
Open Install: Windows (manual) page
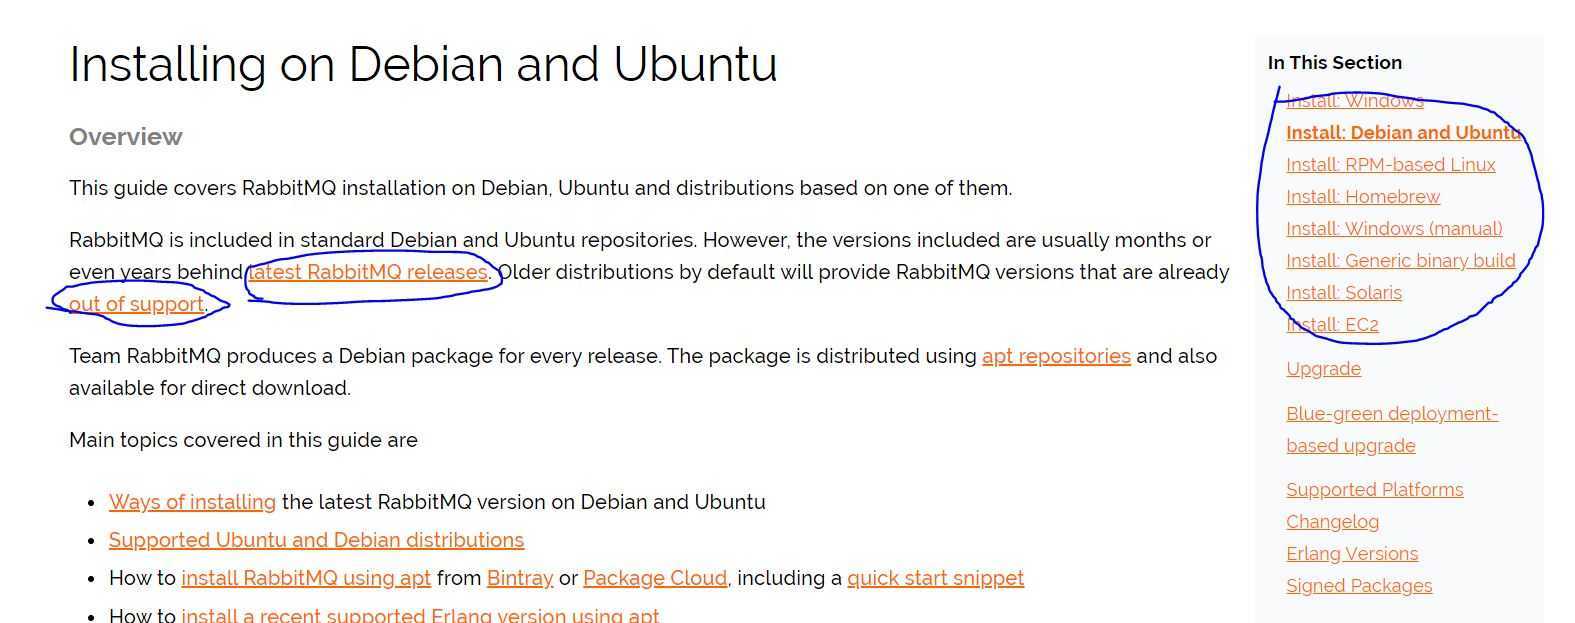pyautogui.click(x=1394, y=229)
